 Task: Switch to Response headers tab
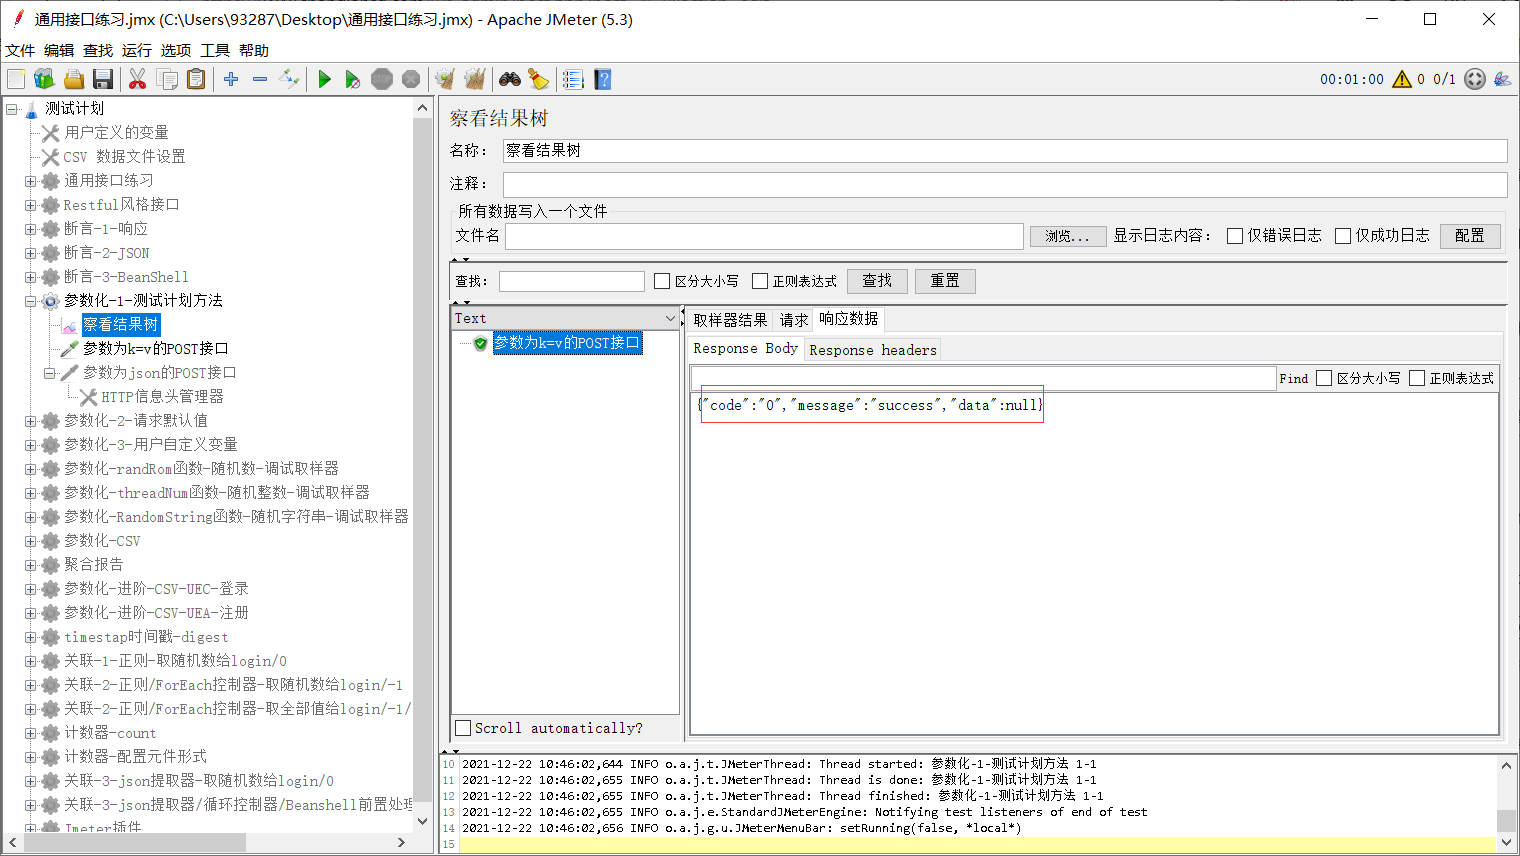873,350
